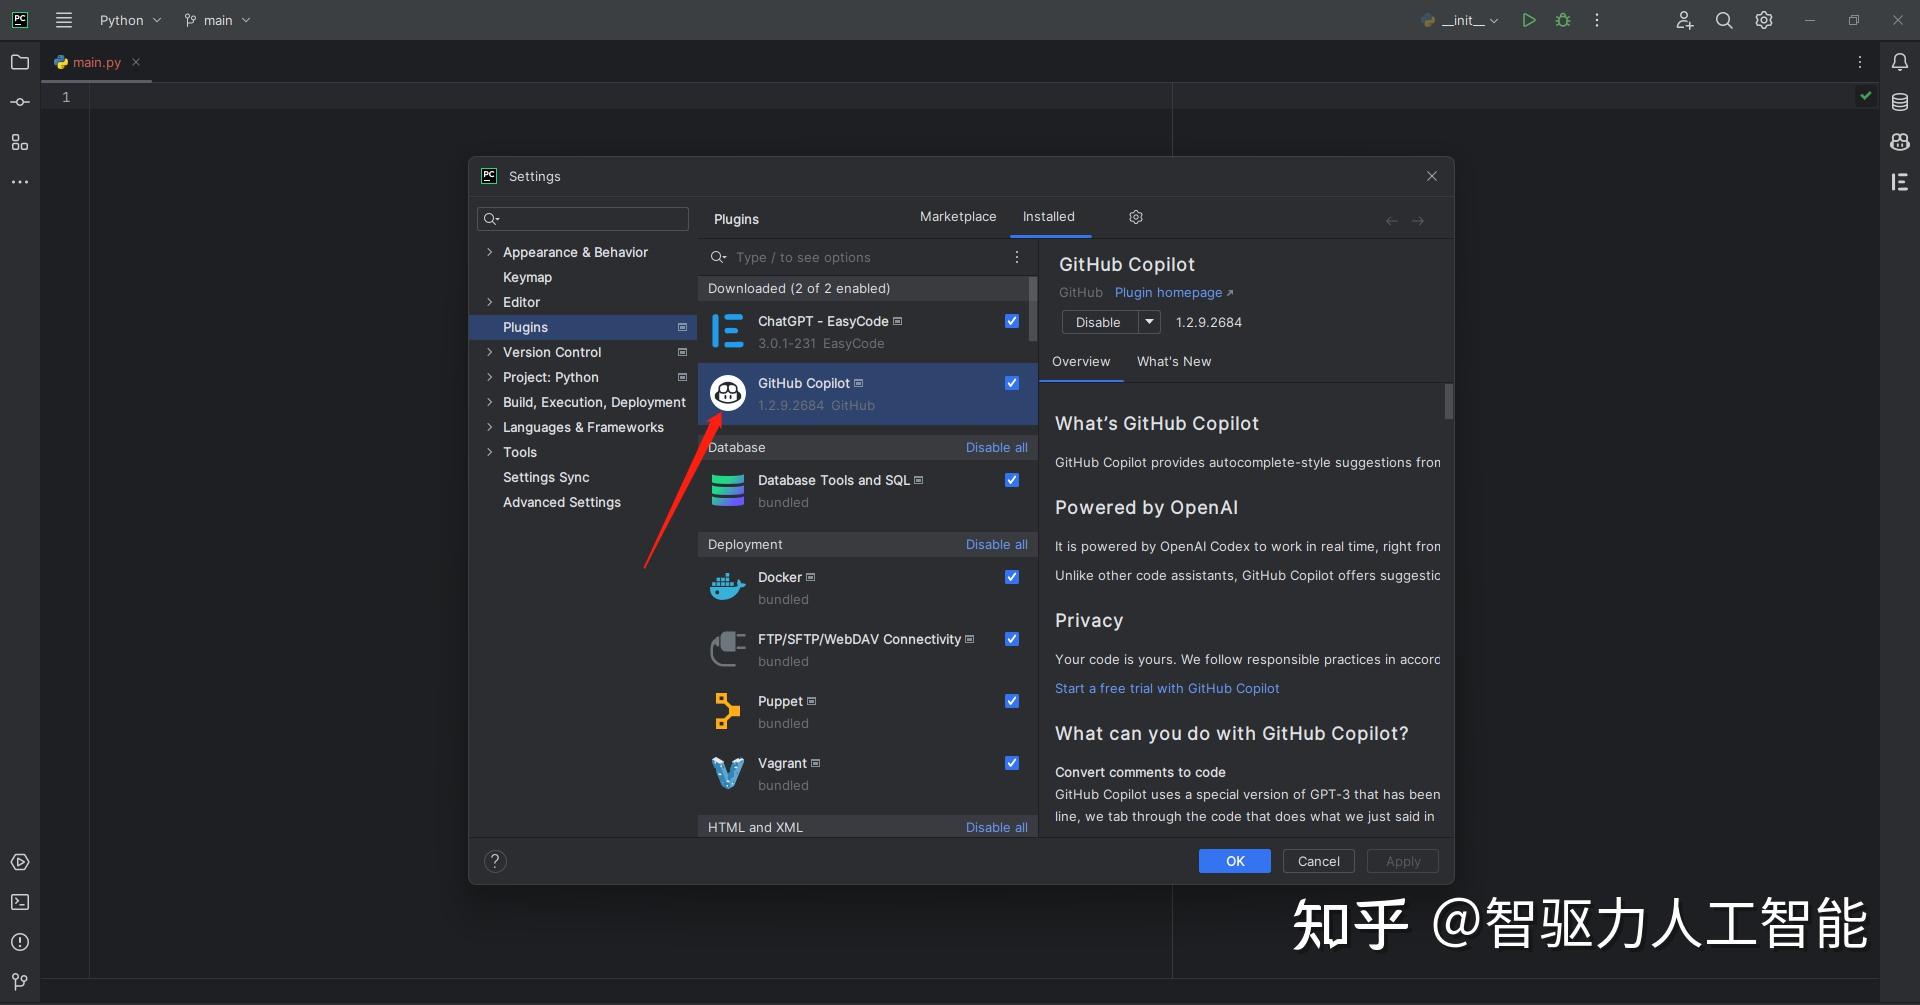Open the main branch dropdown

click(x=216, y=19)
